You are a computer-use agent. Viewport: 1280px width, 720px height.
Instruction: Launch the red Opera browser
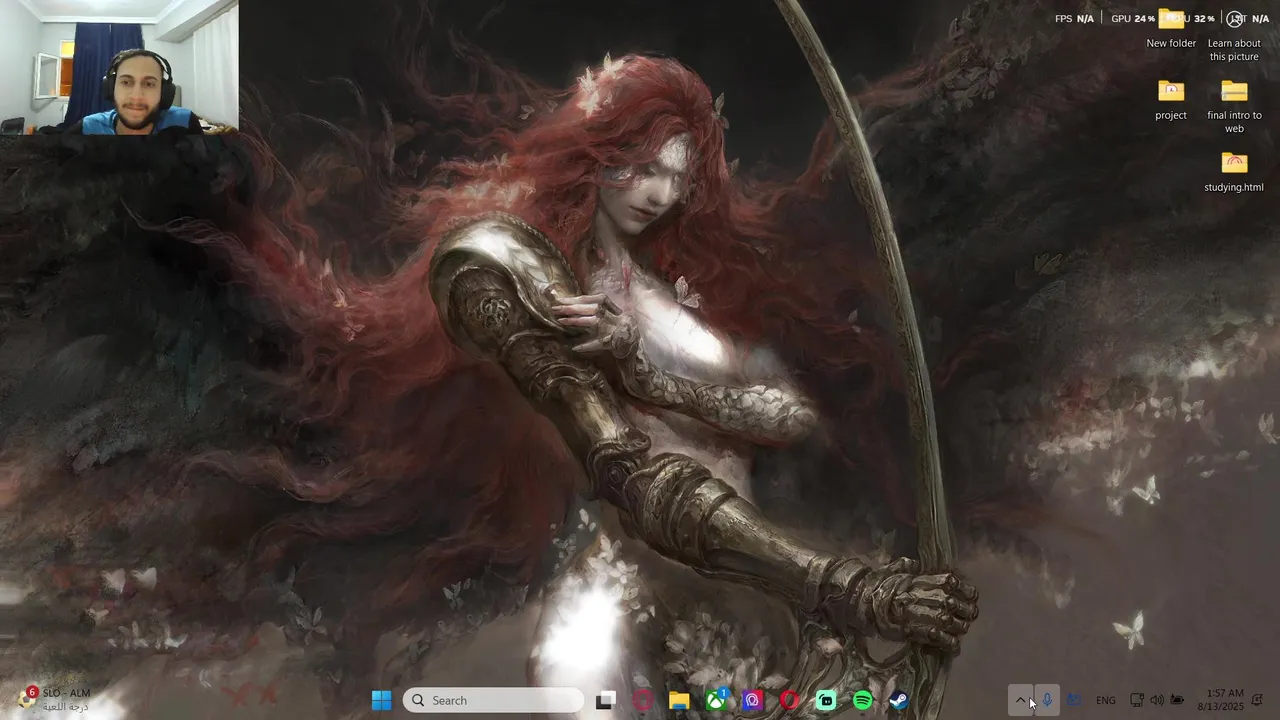790,701
